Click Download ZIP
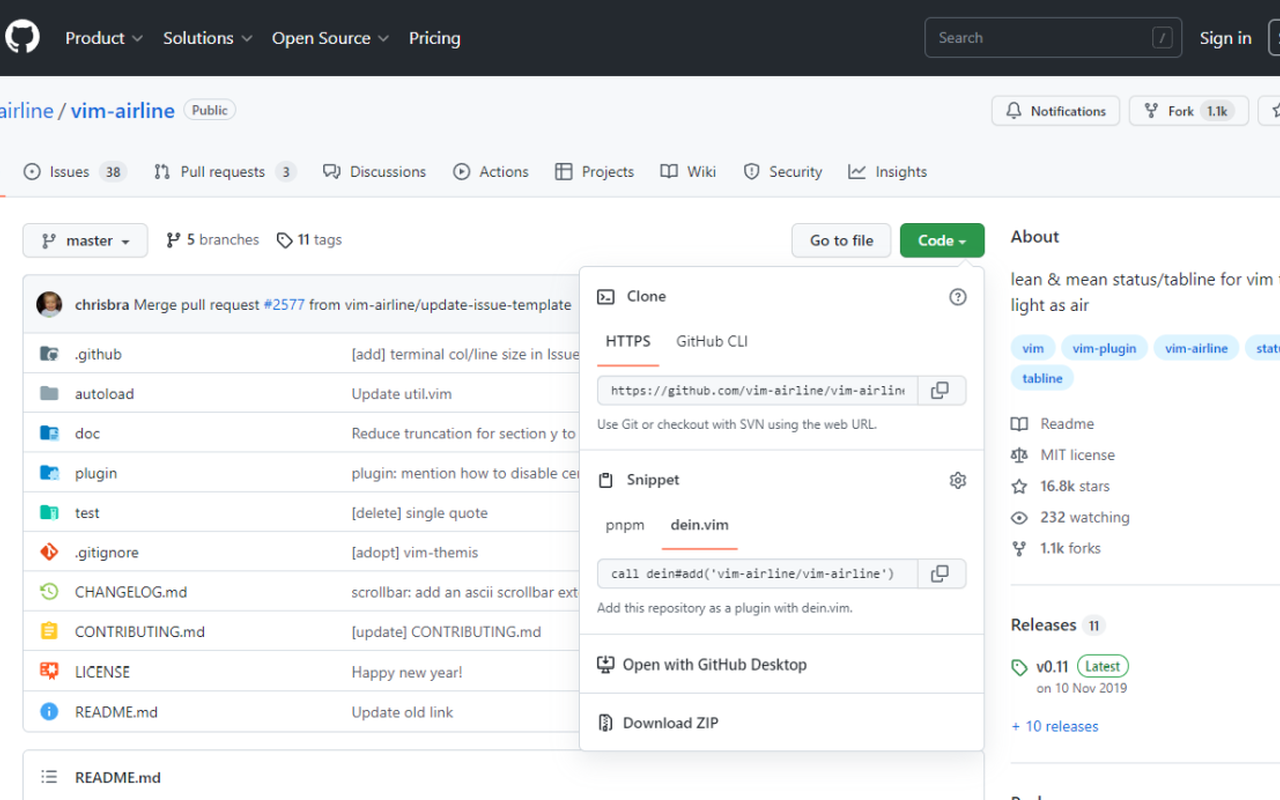 click(657, 723)
